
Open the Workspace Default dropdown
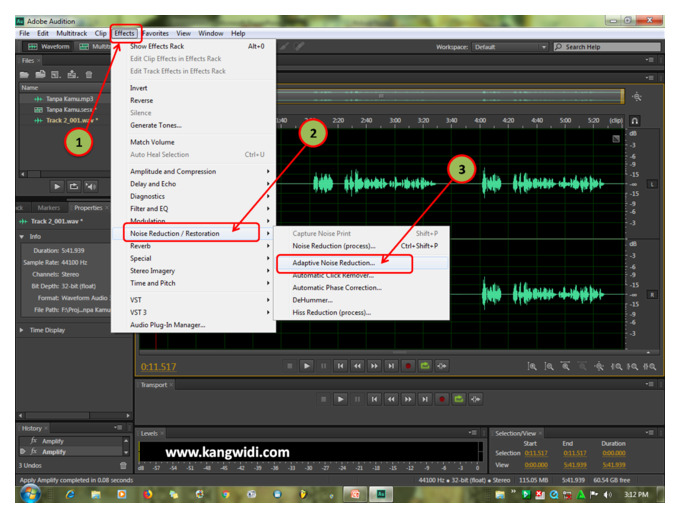point(510,47)
